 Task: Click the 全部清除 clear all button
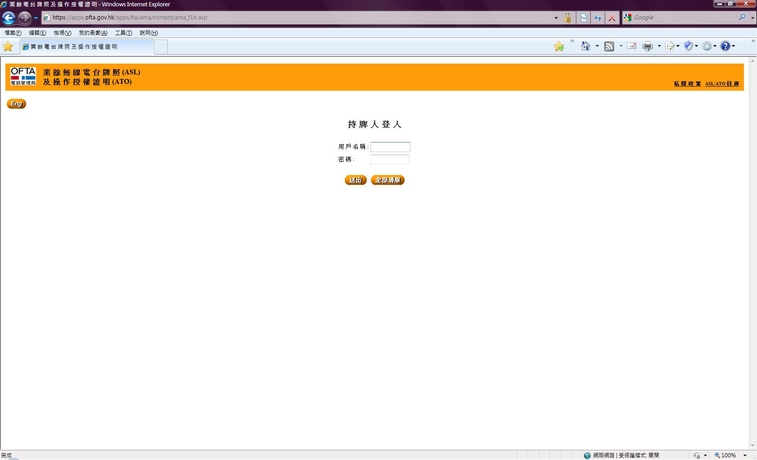(387, 180)
